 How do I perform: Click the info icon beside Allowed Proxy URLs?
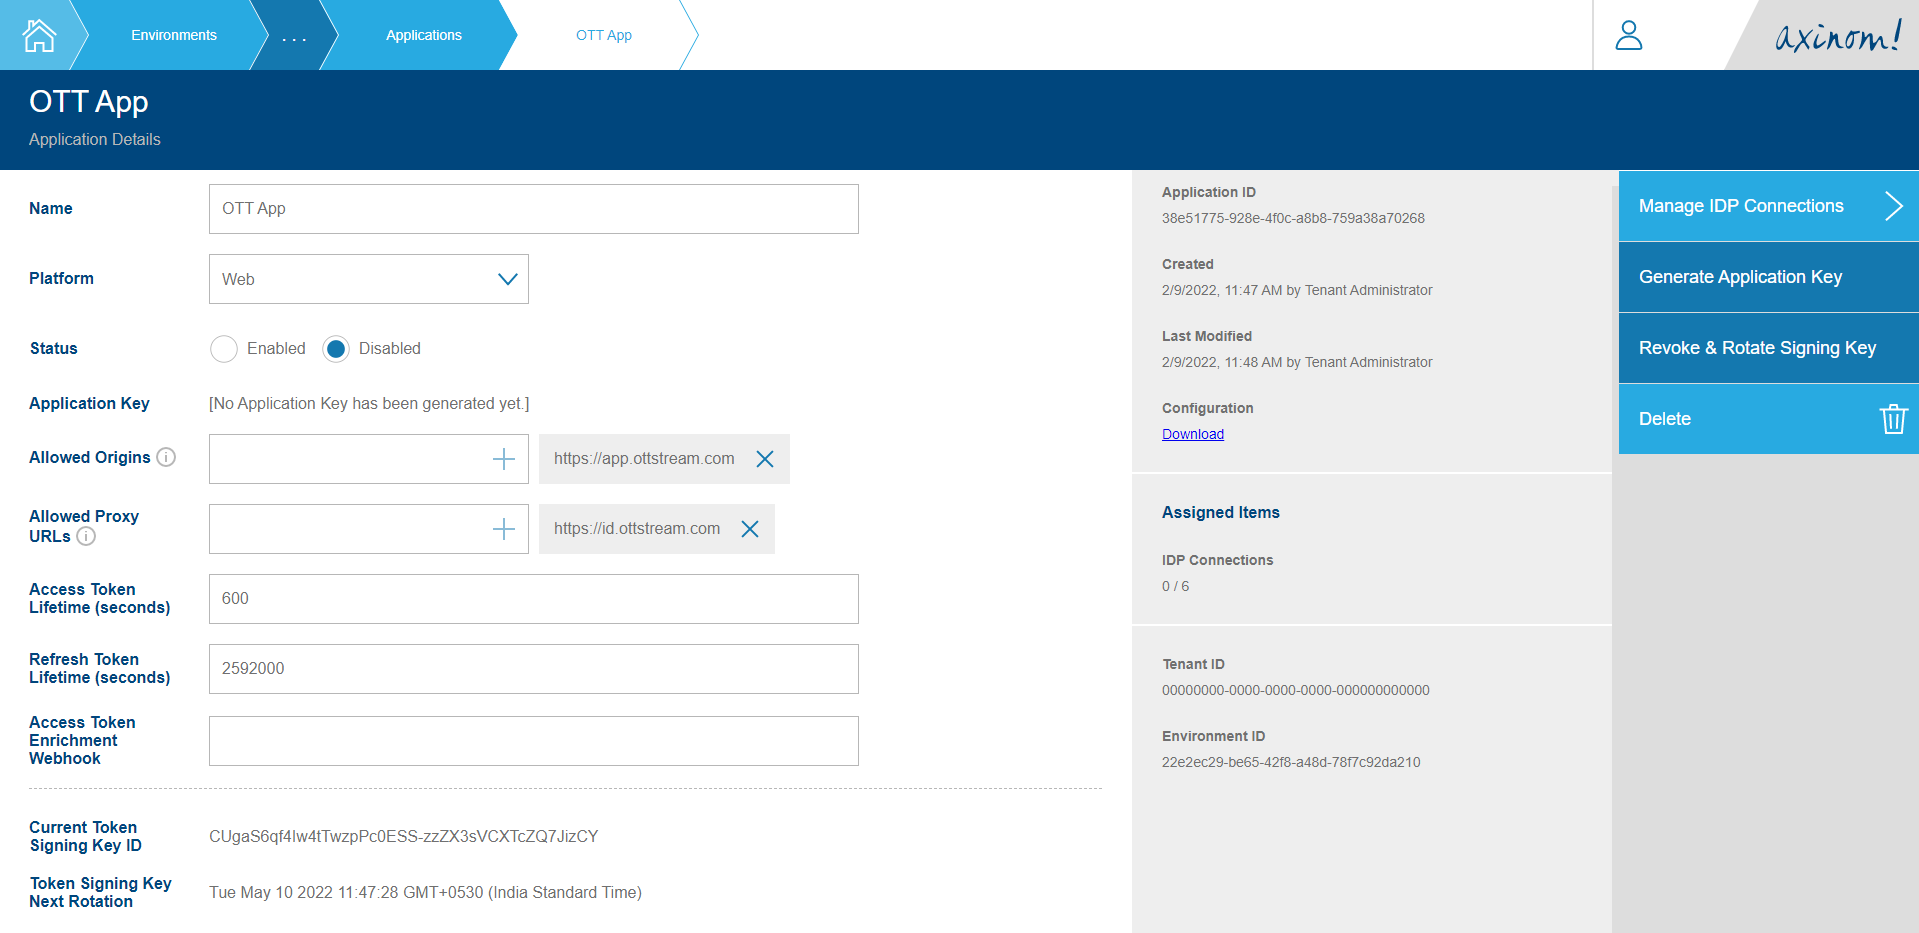pos(86,536)
